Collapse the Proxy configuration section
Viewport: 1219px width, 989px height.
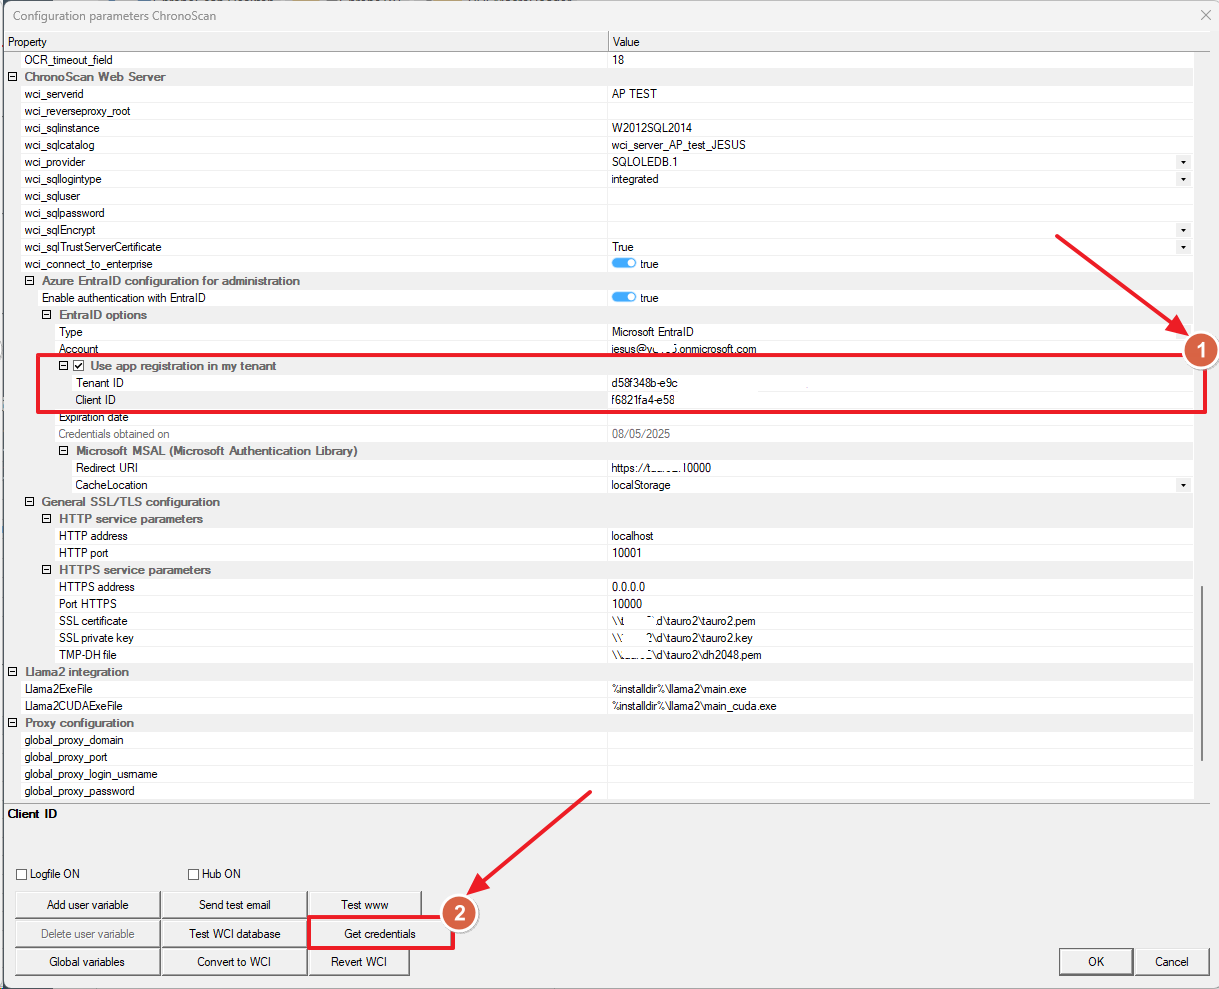[13, 723]
